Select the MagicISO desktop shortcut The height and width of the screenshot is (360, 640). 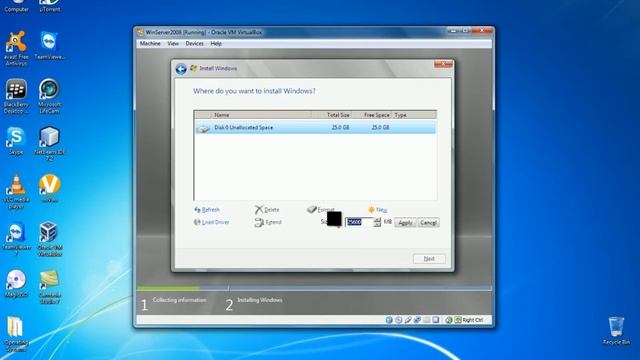(x=16, y=284)
